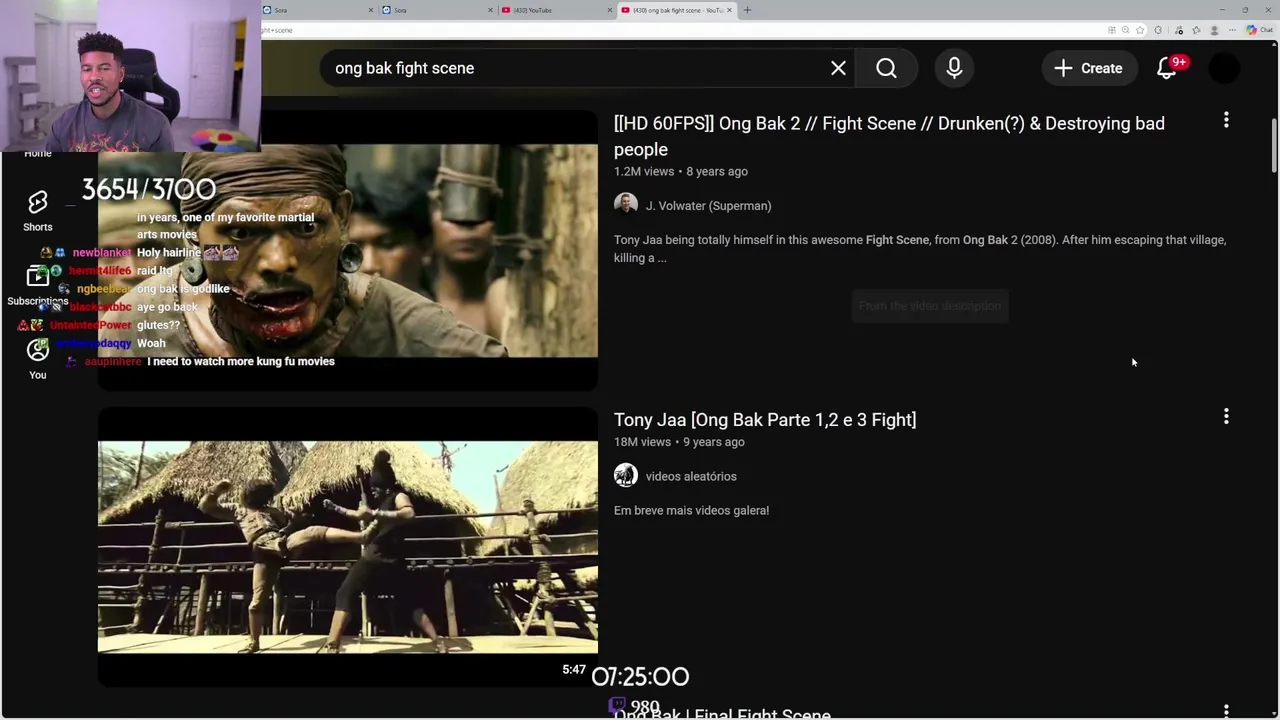Viewport: 1280px width, 720px height.
Task: Open the account avatar menu
Action: point(1224,68)
